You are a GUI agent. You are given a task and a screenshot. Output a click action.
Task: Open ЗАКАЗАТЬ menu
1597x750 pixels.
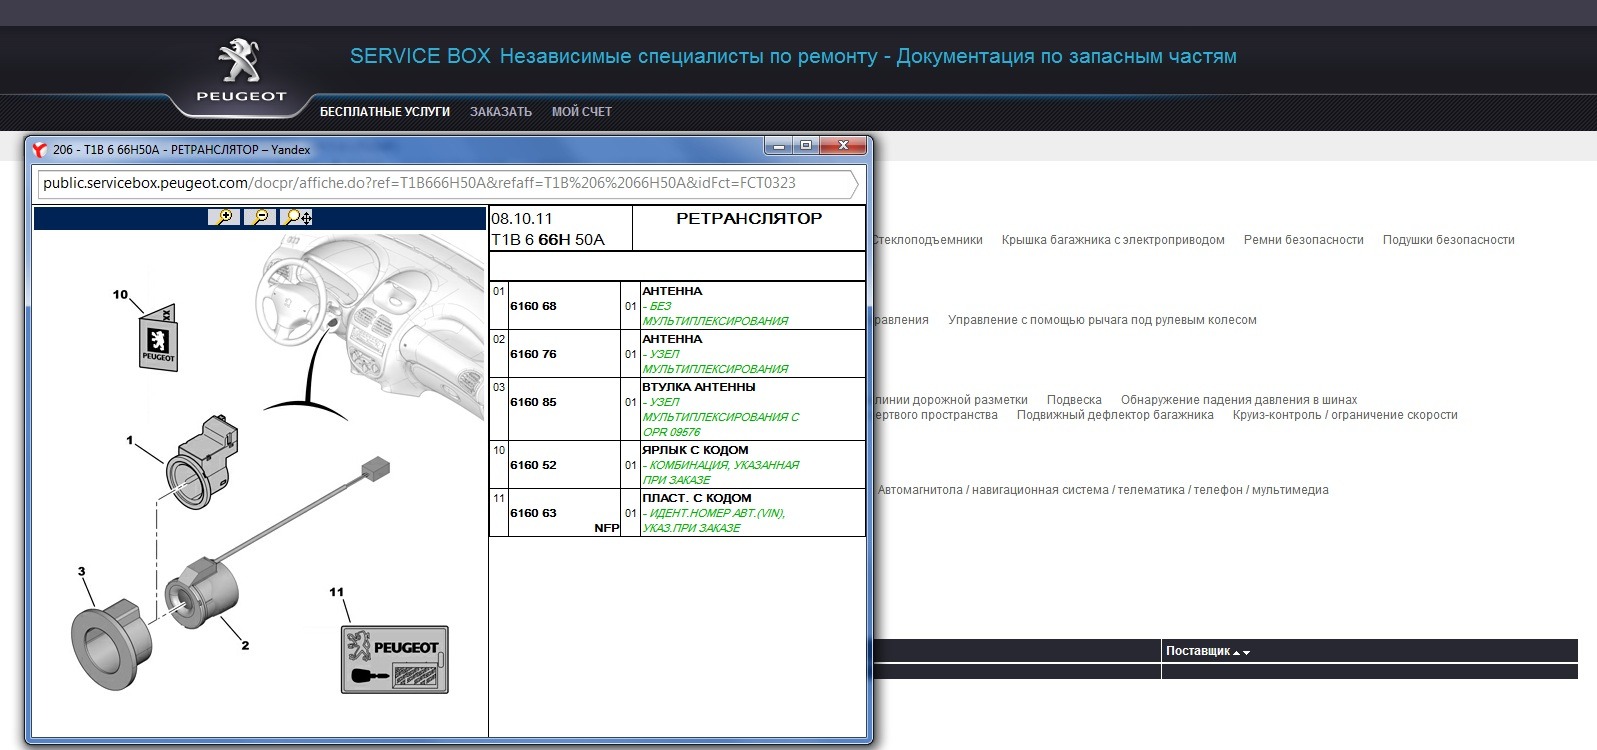[x=501, y=112]
